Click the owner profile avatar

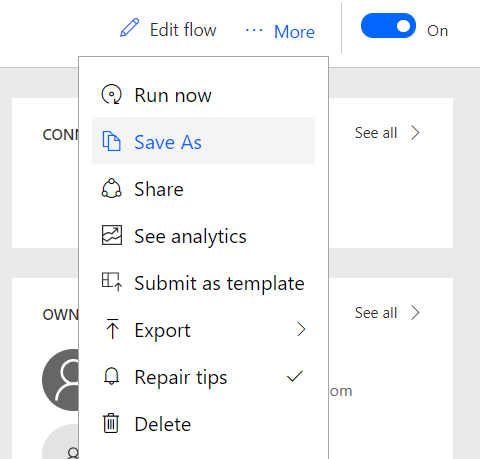[x=61, y=380]
